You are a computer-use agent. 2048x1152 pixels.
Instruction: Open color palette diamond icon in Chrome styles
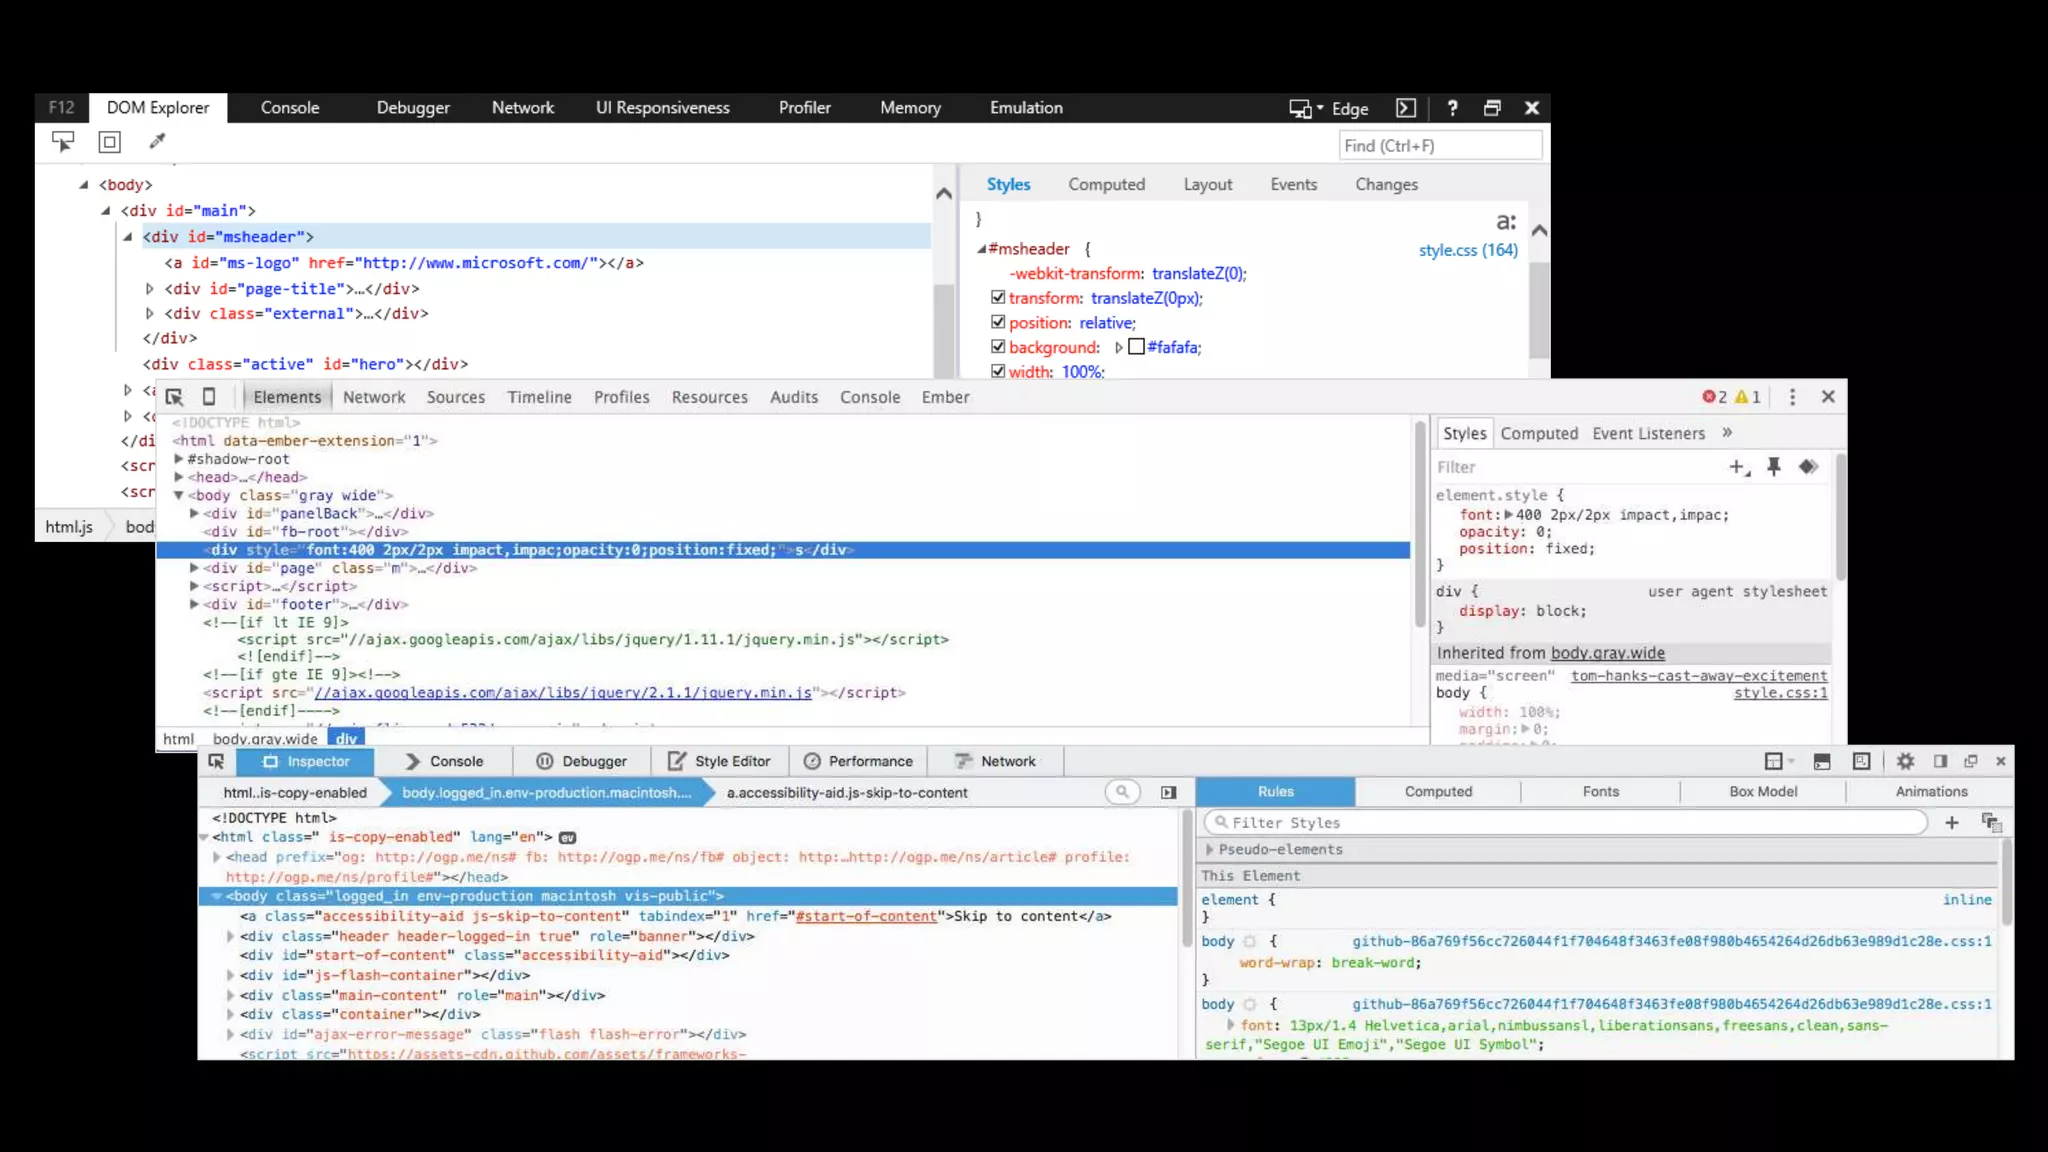pos(1808,467)
